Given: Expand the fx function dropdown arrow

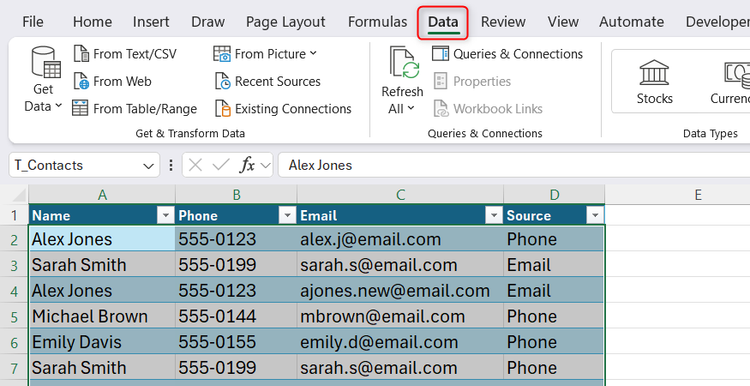Looking at the screenshot, I should click(x=265, y=166).
